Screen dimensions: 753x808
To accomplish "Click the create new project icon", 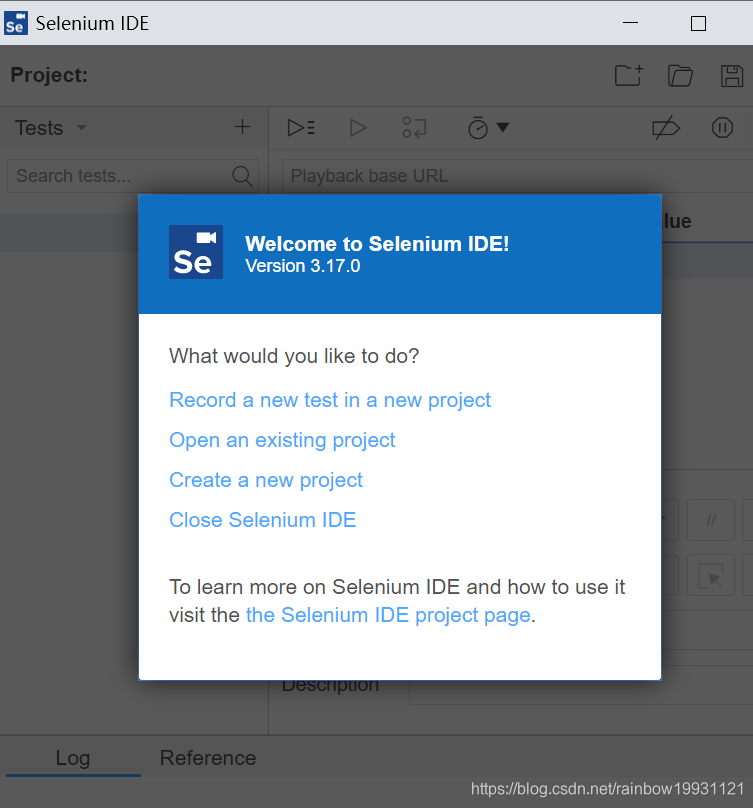I will click(629, 75).
